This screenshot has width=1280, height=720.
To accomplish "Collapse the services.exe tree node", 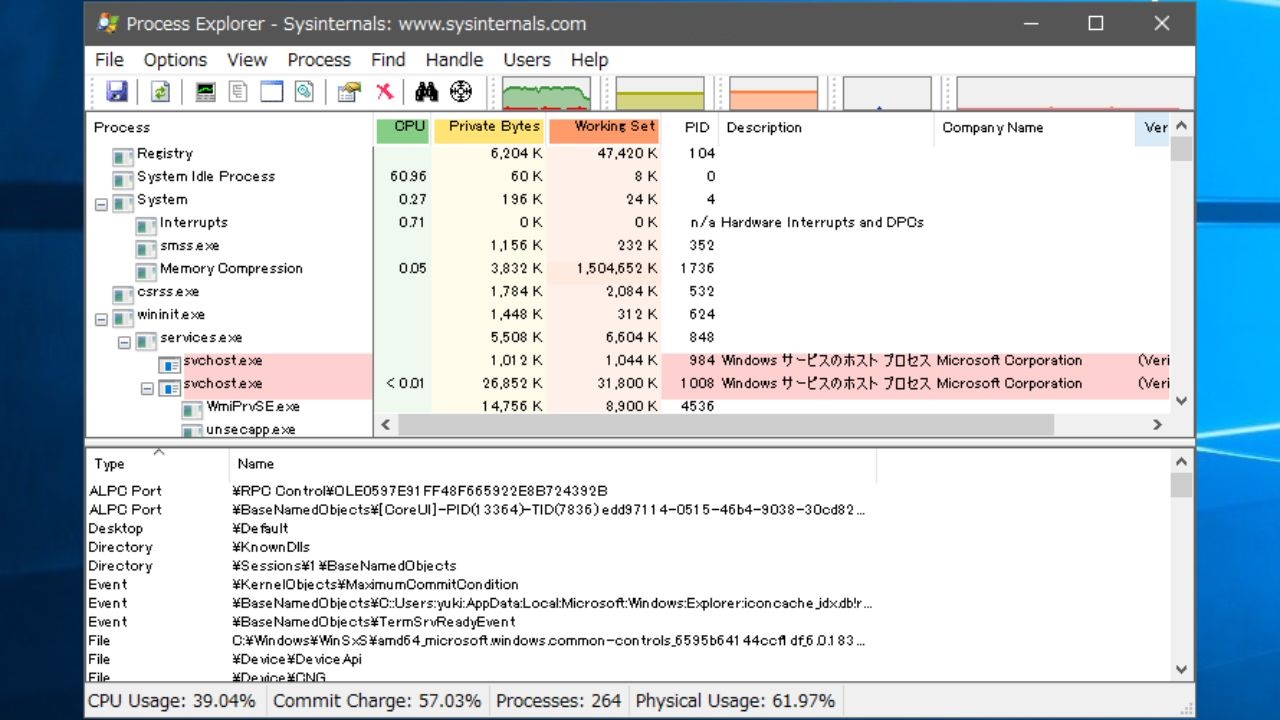I will [124, 342].
